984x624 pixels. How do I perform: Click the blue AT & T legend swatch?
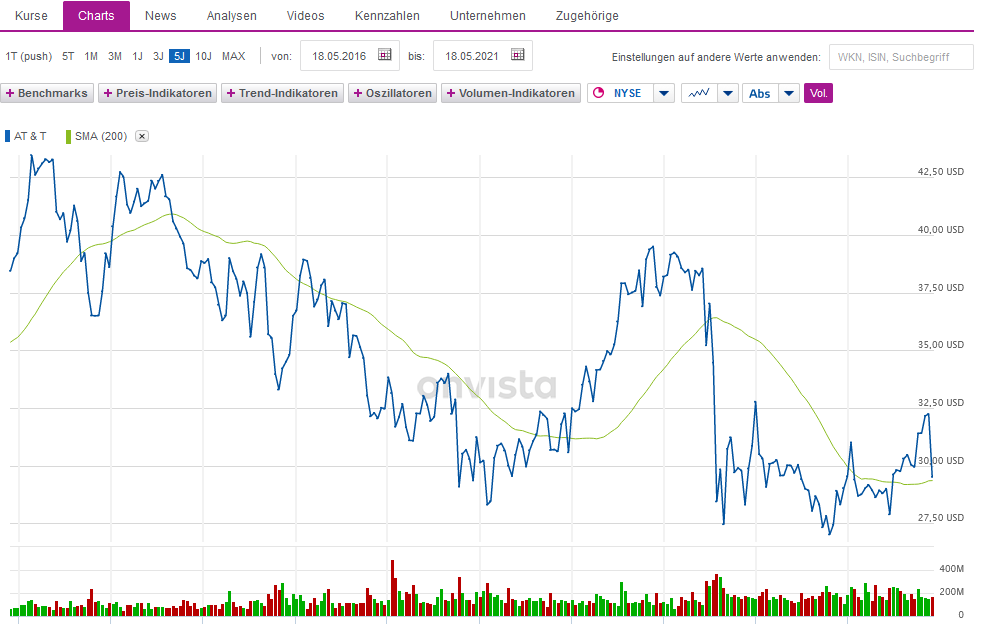(x=8, y=136)
